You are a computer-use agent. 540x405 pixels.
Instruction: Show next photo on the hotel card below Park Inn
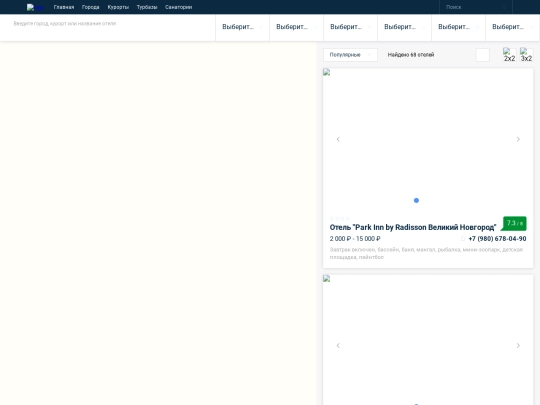click(518, 345)
